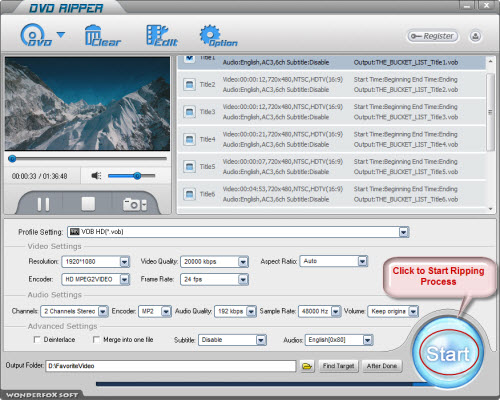Mute the preview speaker icon
The height and width of the screenshot is (400, 500).
(x=96, y=175)
